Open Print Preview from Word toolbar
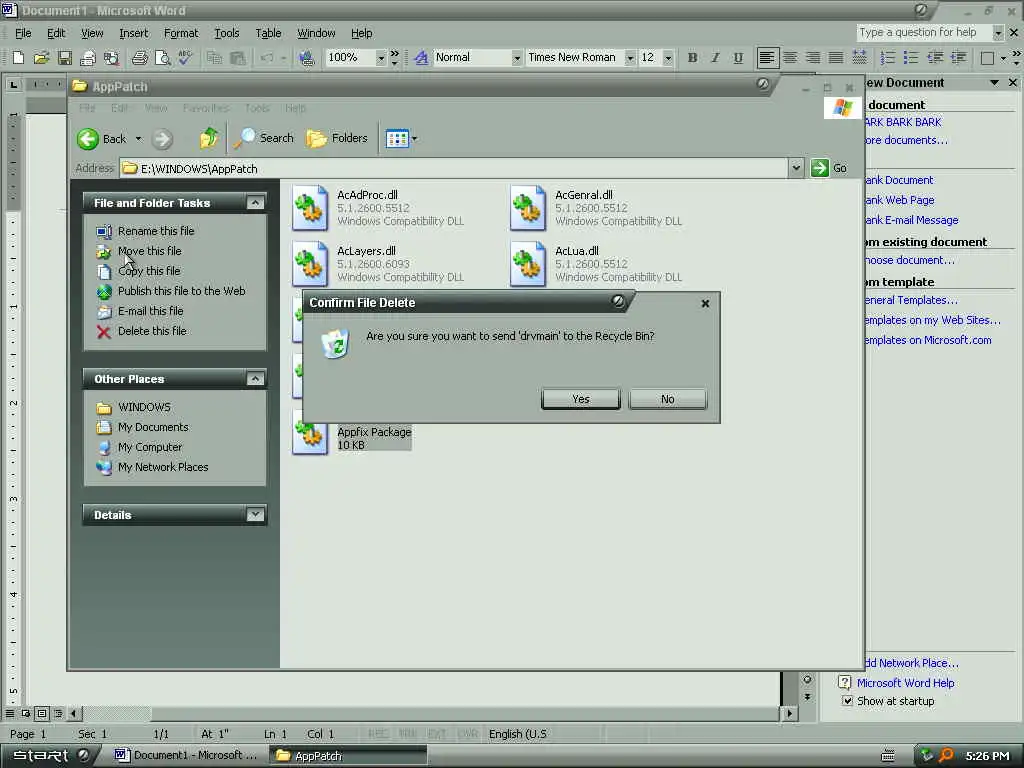 (x=163, y=58)
